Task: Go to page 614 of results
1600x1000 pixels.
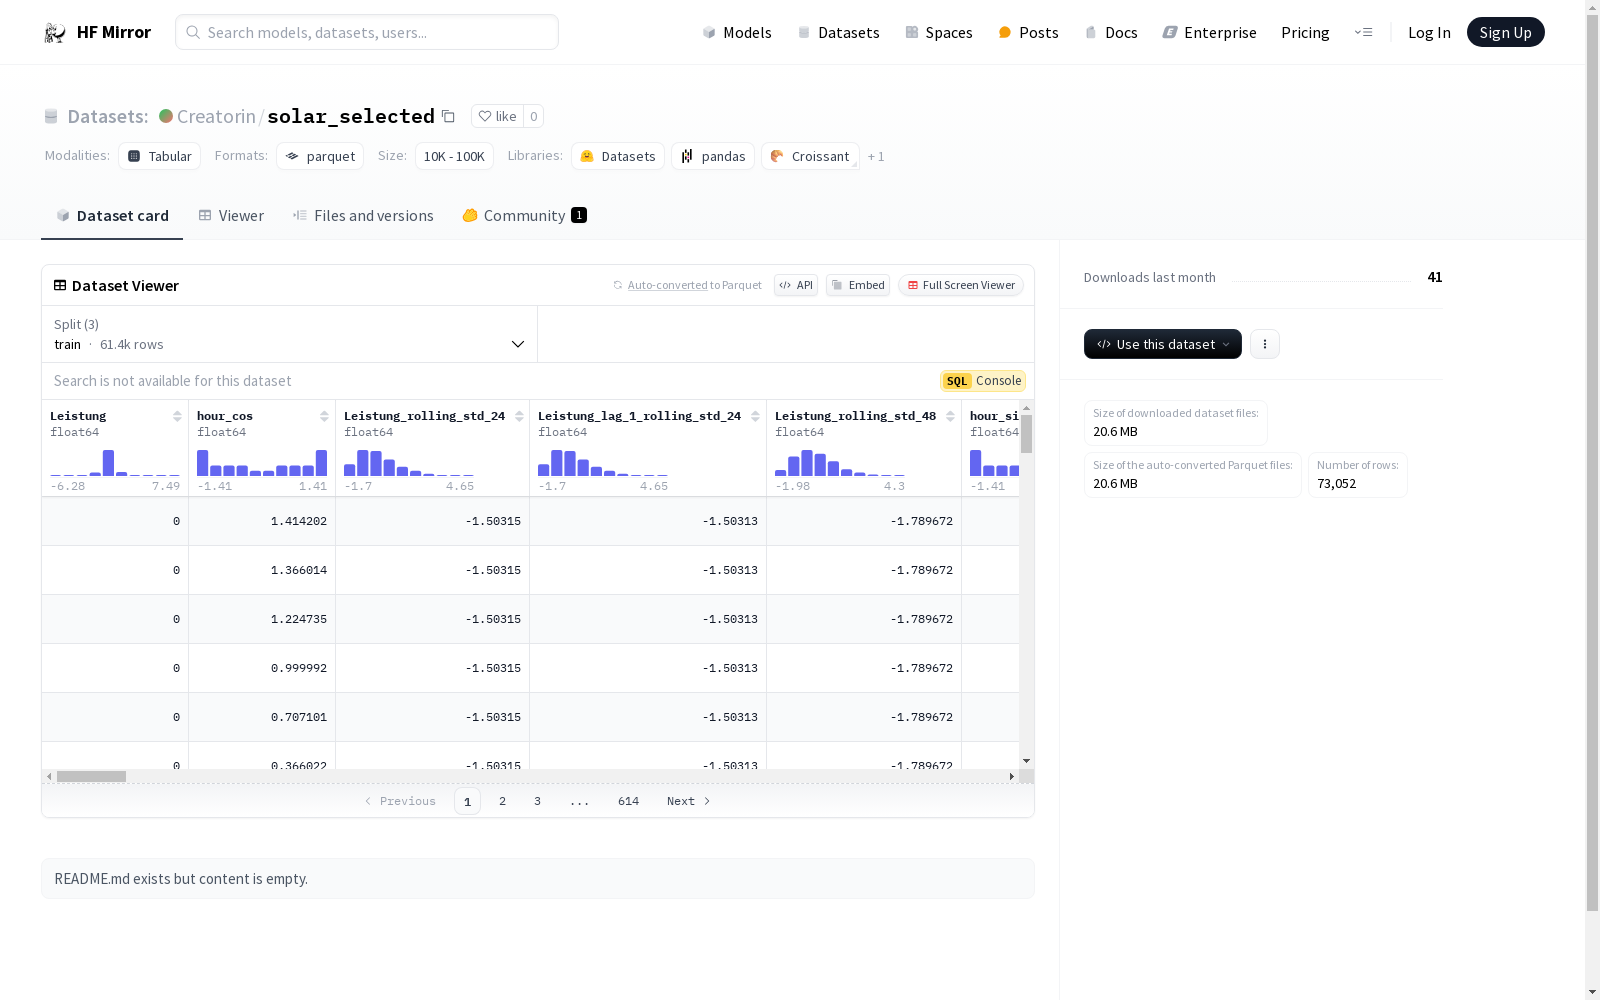Action: coord(628,801)
